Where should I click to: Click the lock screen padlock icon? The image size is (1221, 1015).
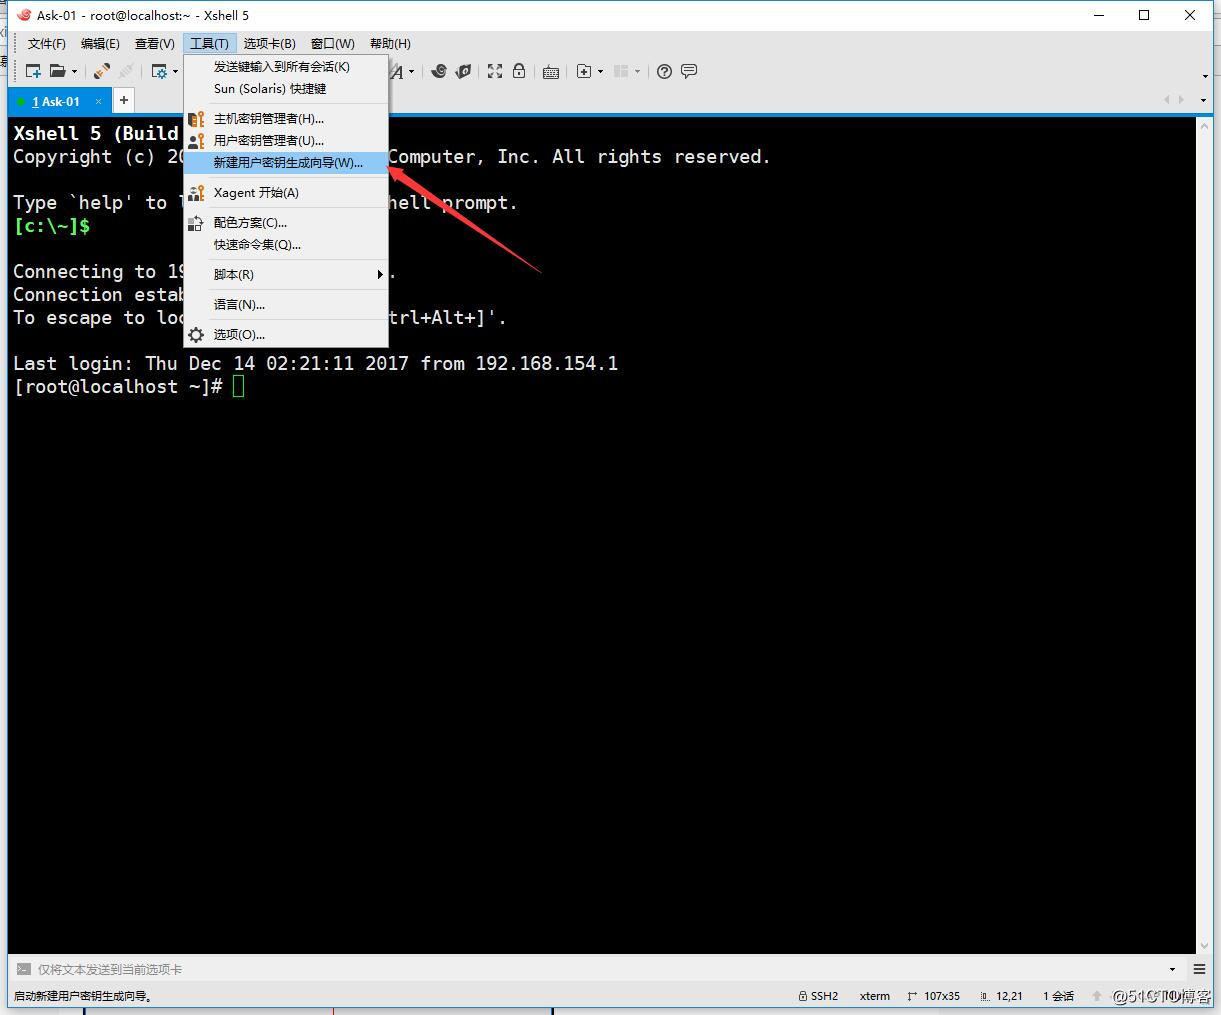(x=519, y=71)
